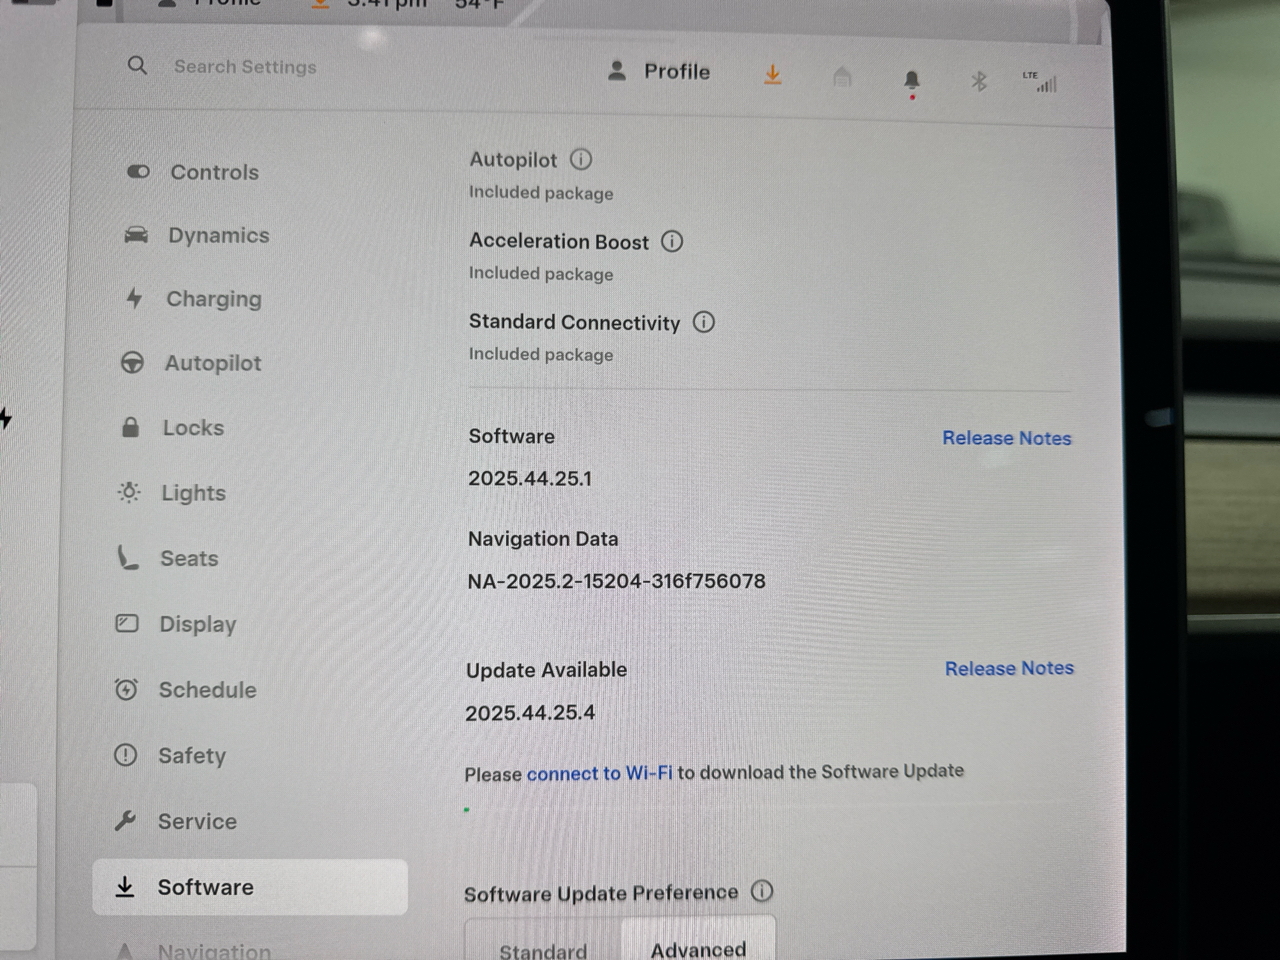Click the connect to Wi-Fi link
The image size is (1280, 960).
coord(598,772)
